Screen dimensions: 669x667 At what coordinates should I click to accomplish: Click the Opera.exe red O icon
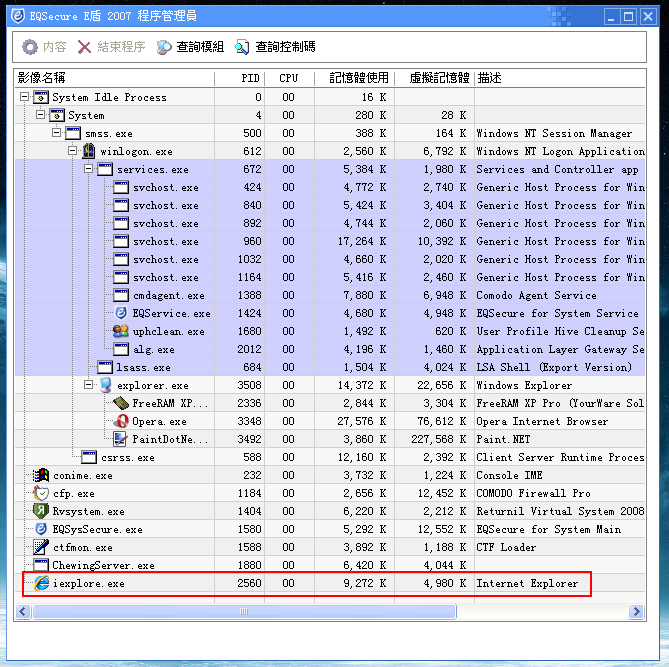(122, 421)
